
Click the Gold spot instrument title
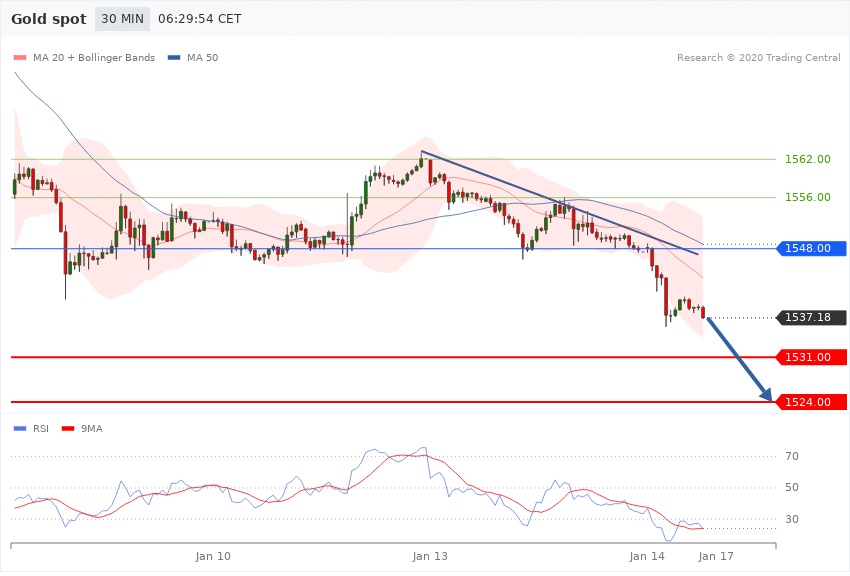[48, 19]
